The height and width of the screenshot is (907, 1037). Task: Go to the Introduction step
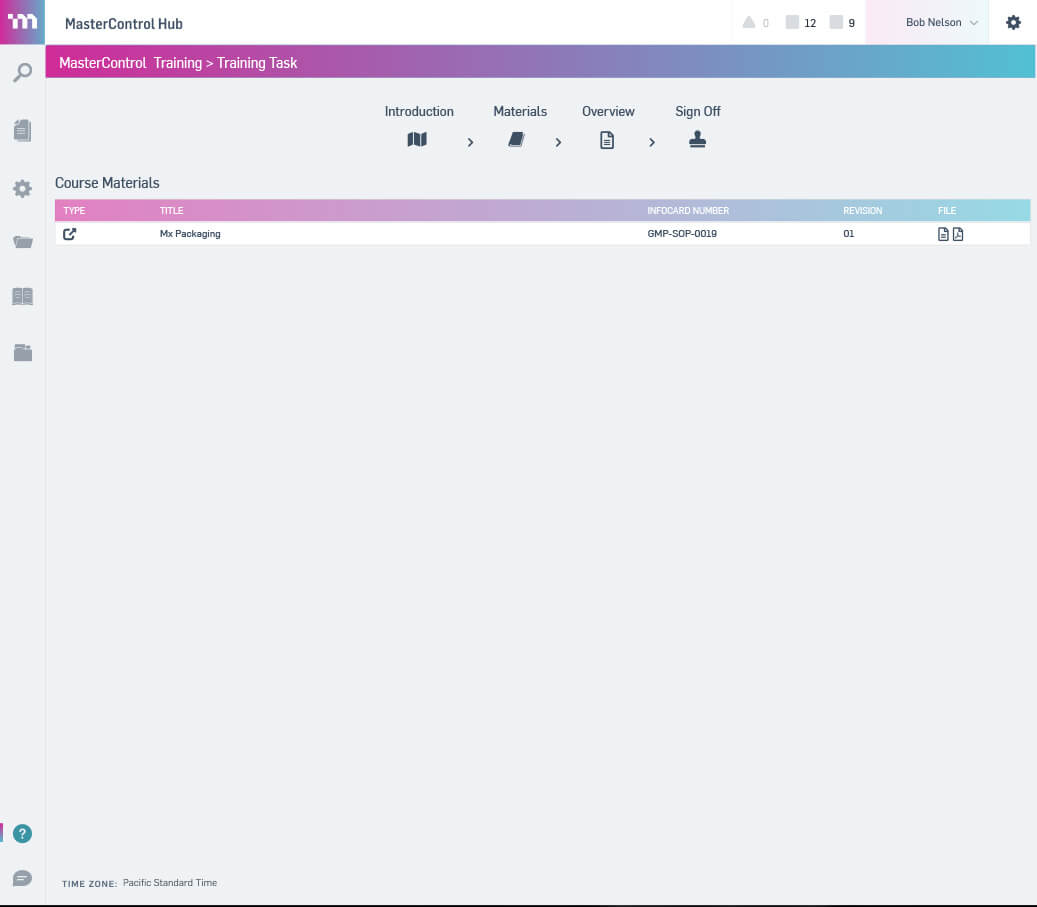tap(418, 140)
